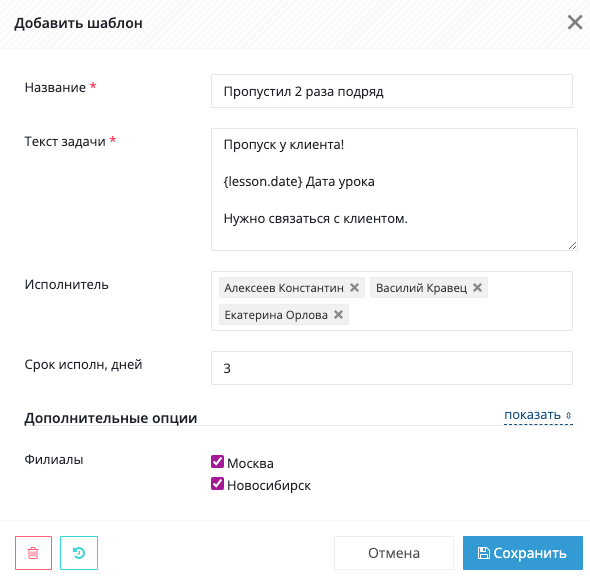Click the history restore icon button
The height and width of the screenshot is (581, 590).
79,553
